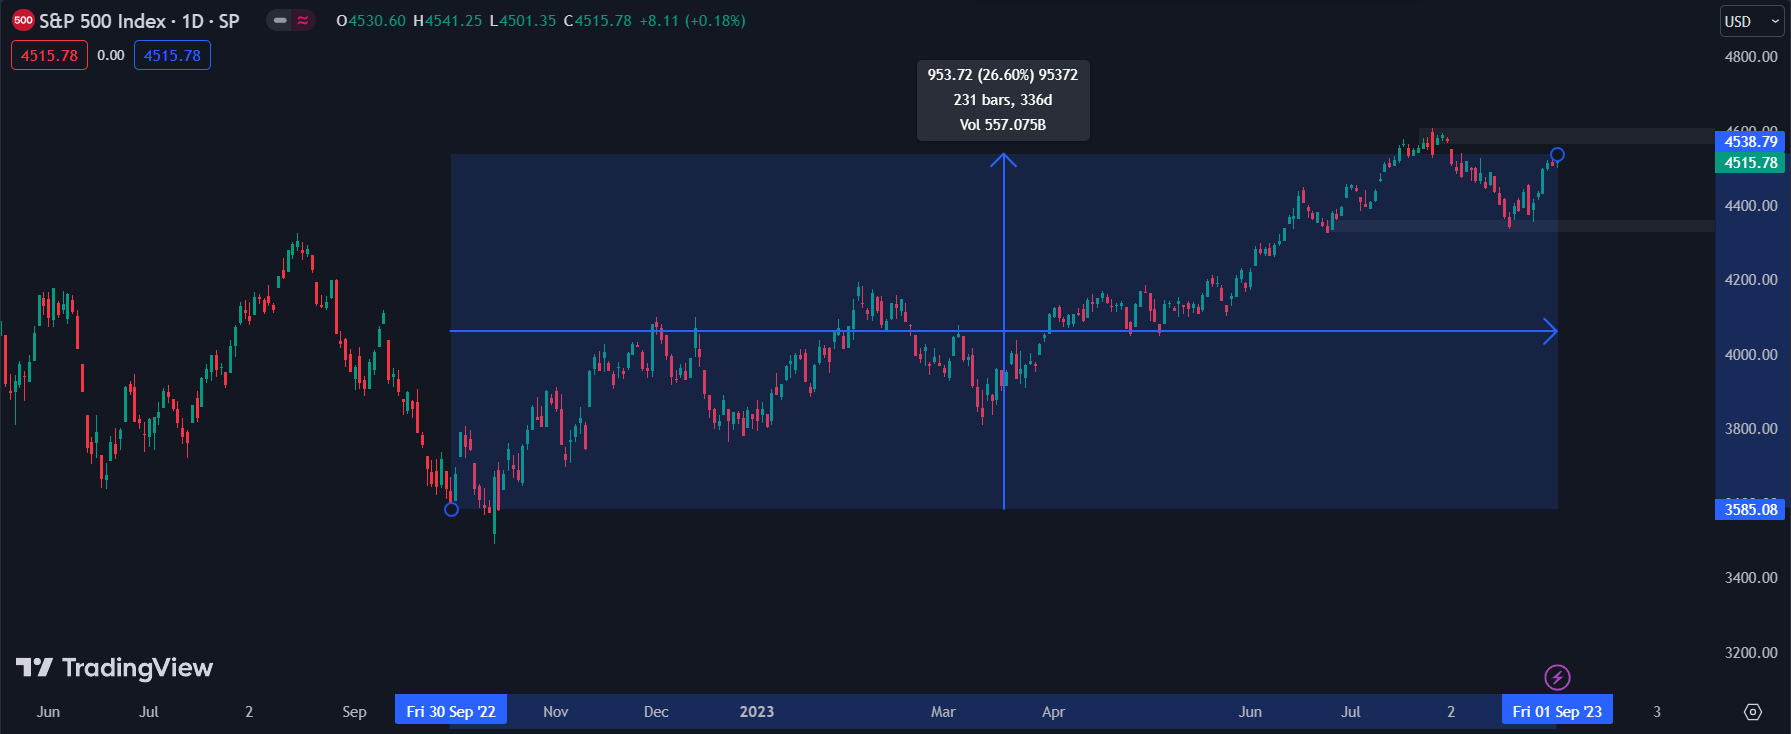1791x734 pixels.
Task: Click the blue 3585.08 price axis label
Action: point(1750,509)
